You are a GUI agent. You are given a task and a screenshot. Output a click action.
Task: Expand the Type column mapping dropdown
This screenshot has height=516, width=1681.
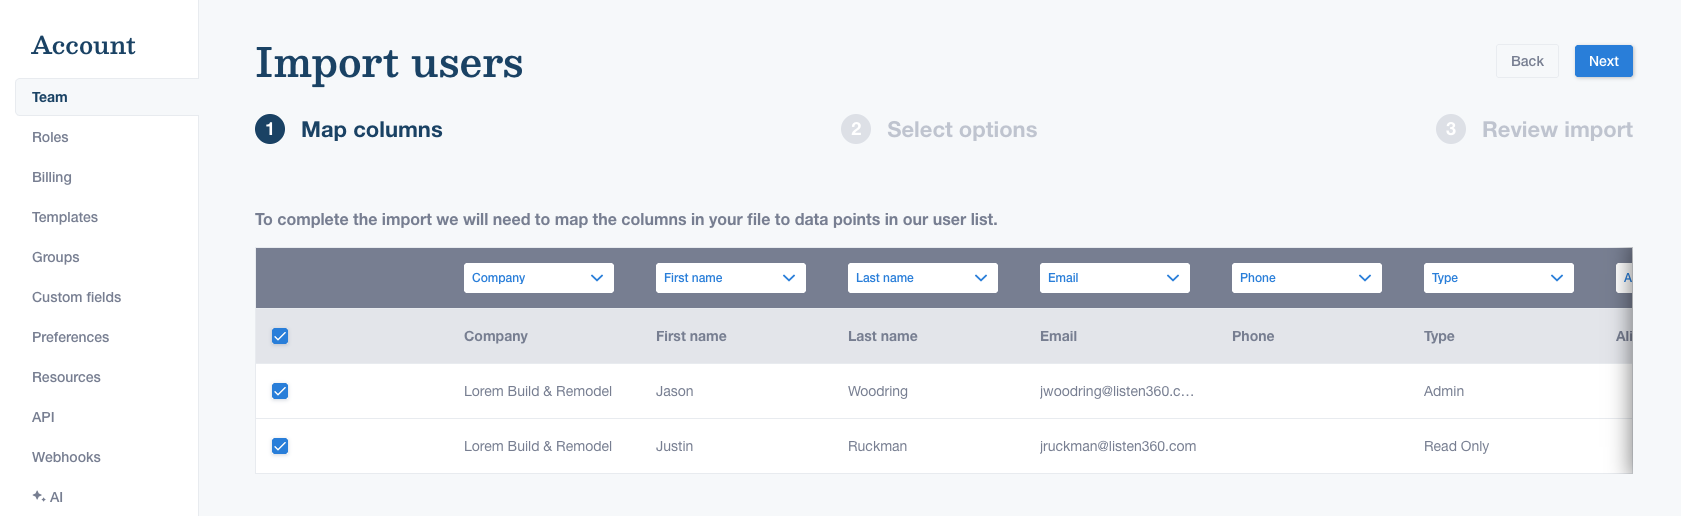[x=1498, y=278]
